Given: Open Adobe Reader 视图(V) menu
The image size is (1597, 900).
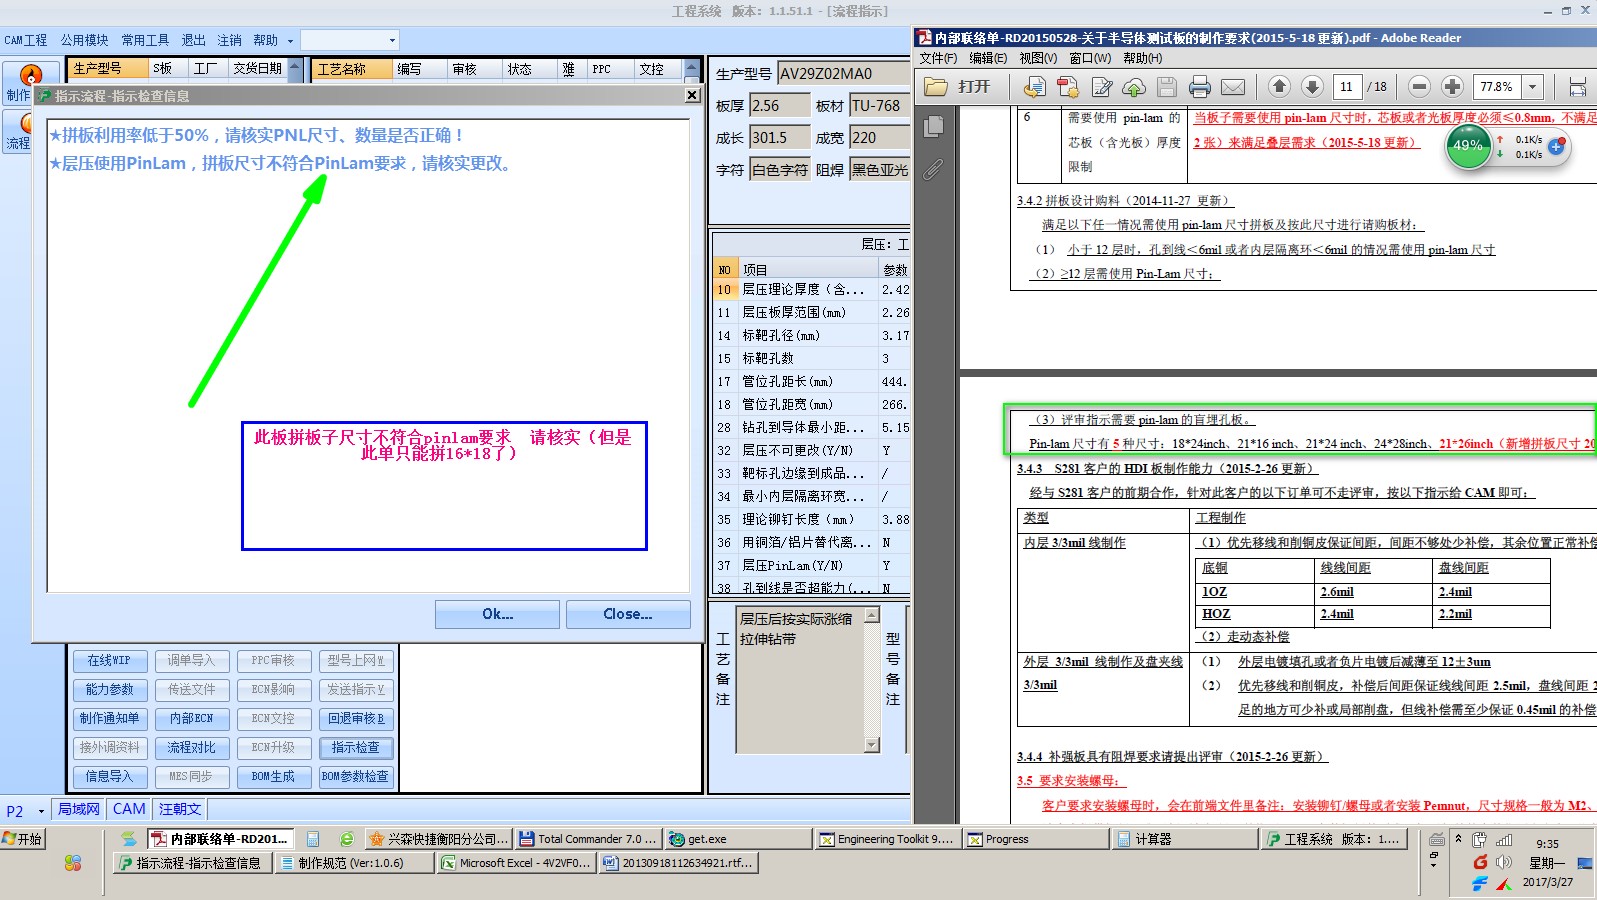Looking at the screenshot, I should click(x=1038, y=58).
